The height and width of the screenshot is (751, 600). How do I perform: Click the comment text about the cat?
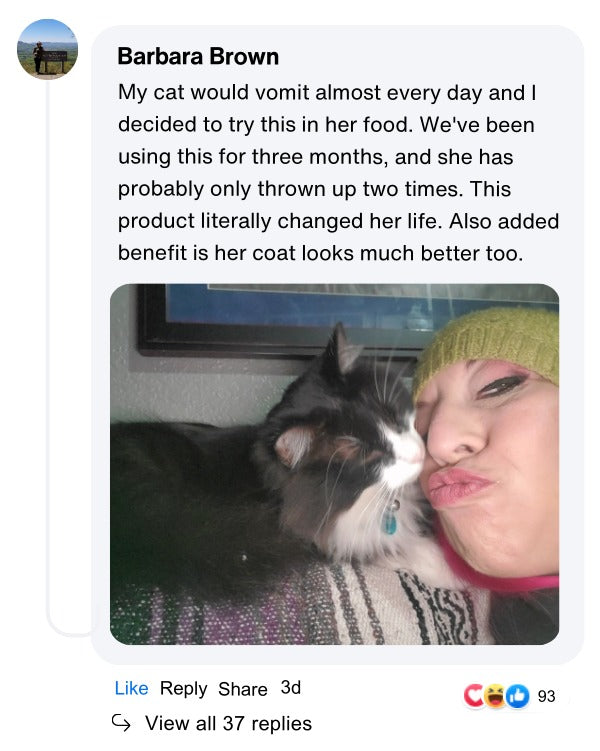(338, 173)
